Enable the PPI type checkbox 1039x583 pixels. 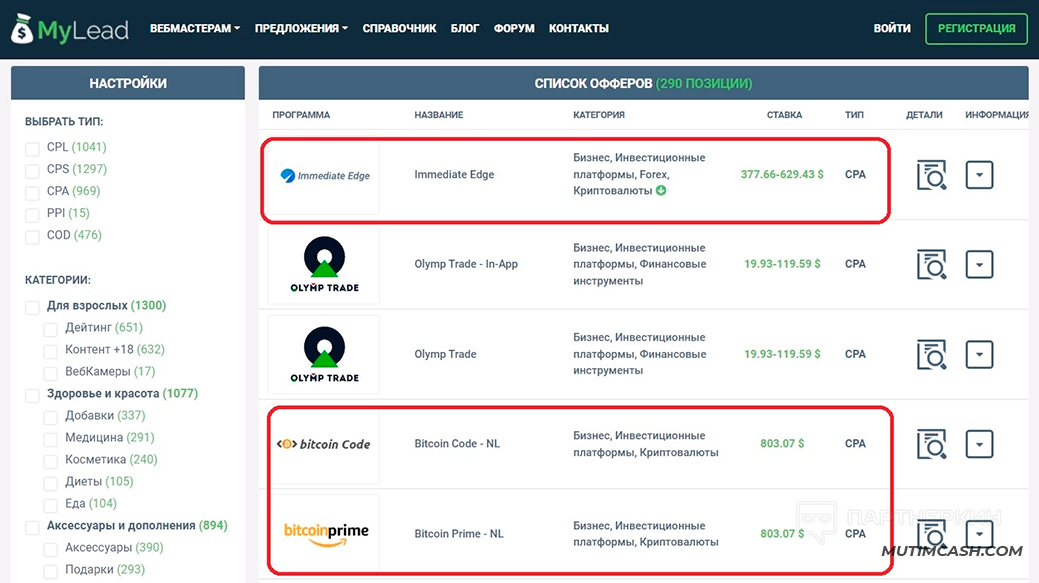[x=32, y=214]
